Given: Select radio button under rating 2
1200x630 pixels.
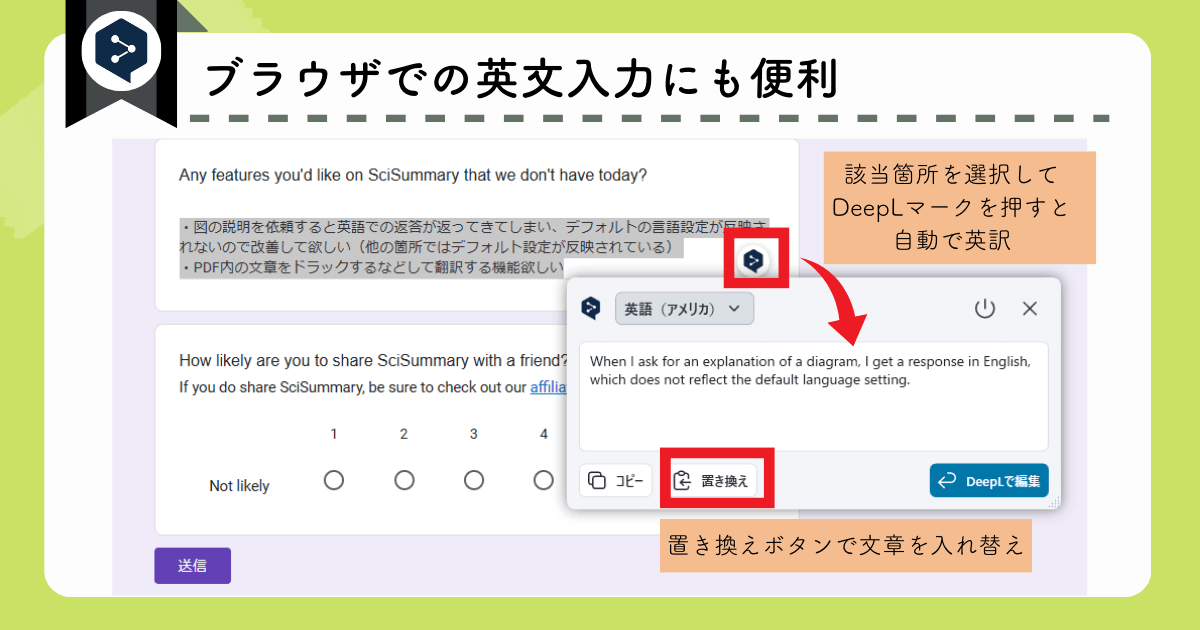Looking at the screenshot, I should coord(404,480).
